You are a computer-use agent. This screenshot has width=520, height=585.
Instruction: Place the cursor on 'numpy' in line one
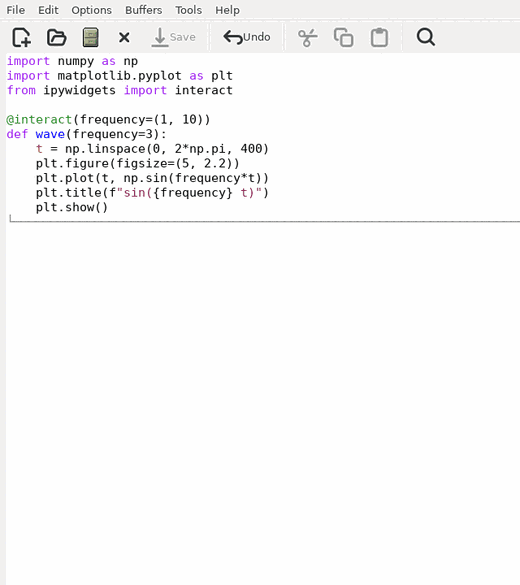click(x=76, y=62)
